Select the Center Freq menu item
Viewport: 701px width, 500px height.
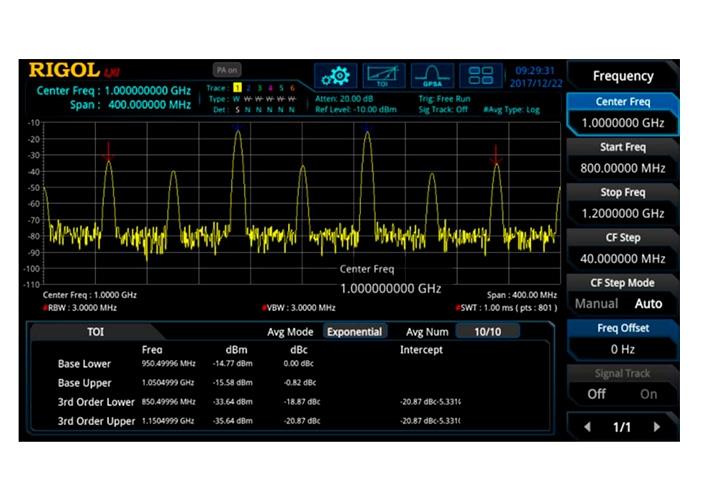point(622,112)
